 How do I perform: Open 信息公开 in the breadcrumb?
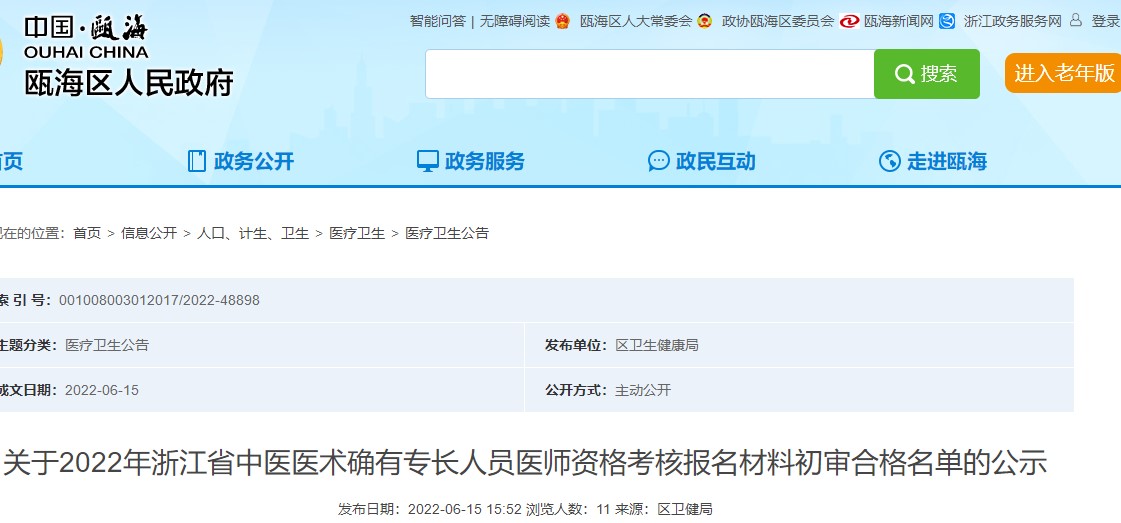coord(149,233)
